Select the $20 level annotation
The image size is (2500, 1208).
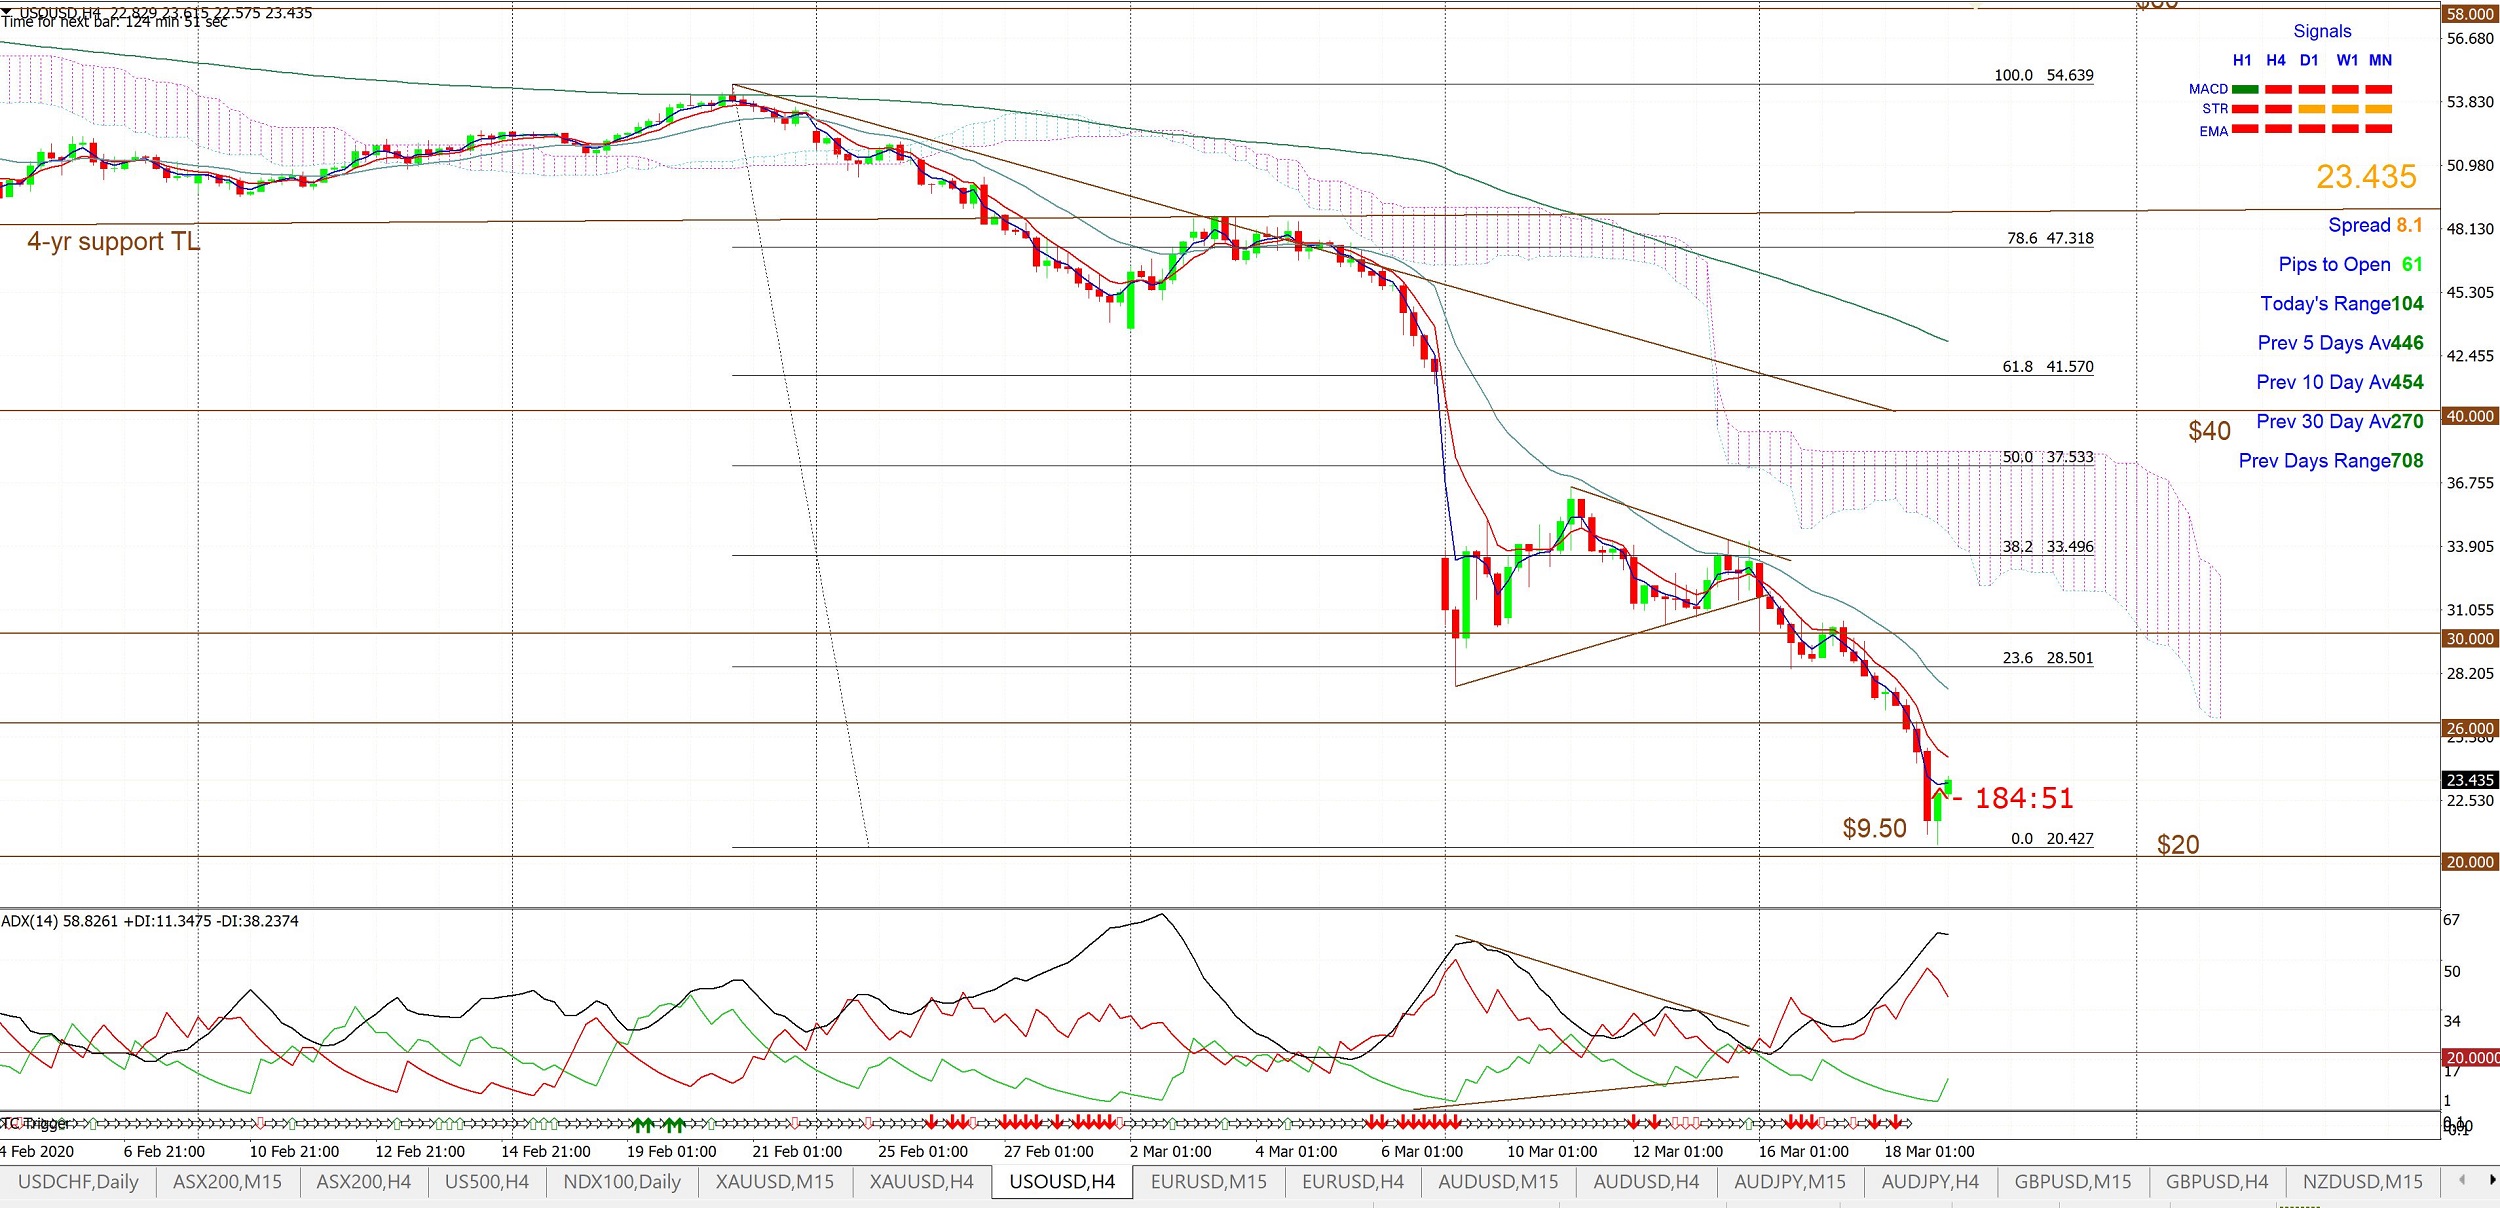2178,845
